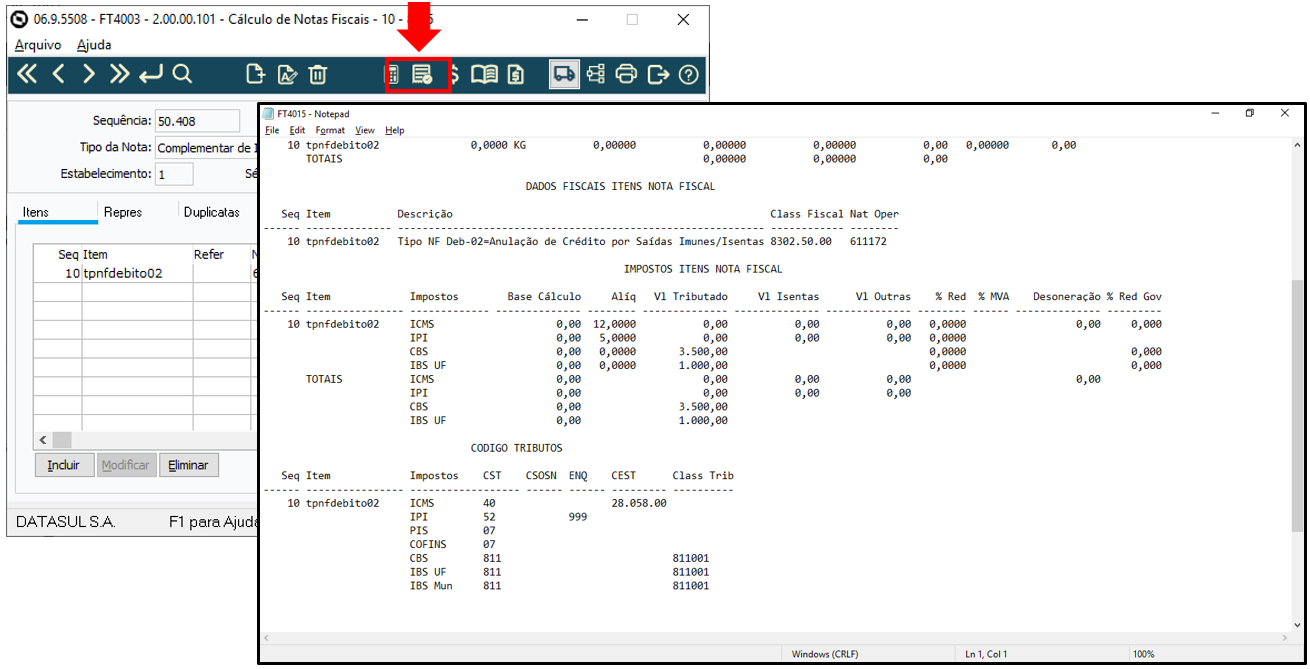The height and width of the screenshot is (669, 1310).
Task: Click the DADOS FISCAIS ITENS NOTA FISCAL heading
Action: point(620,186)
